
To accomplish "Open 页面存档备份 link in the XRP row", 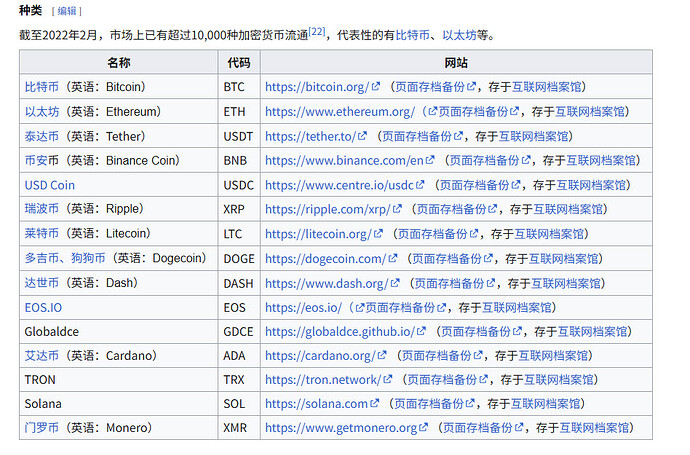I will [x=457, y=209].
